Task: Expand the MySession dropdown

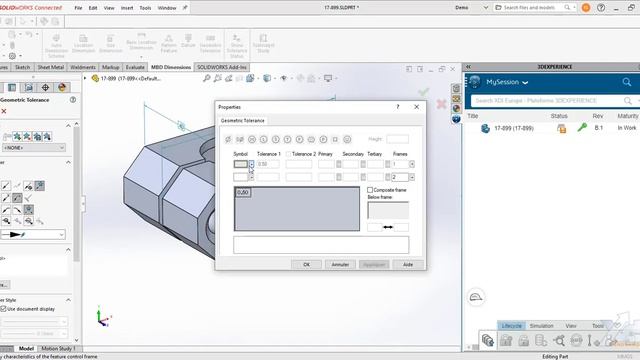Action: 525,82
